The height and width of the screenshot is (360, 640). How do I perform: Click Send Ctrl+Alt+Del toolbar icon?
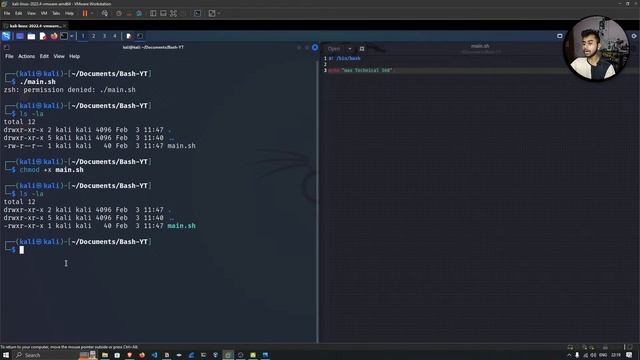click(x=104, y=13)
